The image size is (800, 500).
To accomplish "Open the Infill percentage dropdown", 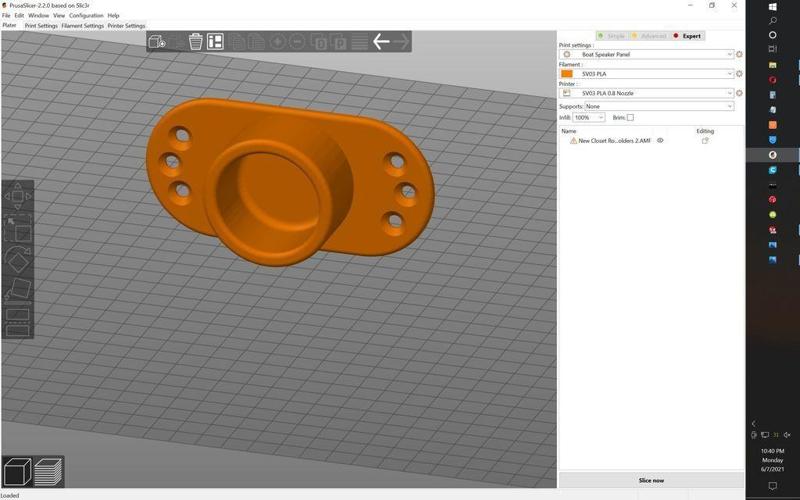I will tap(589, 117).
